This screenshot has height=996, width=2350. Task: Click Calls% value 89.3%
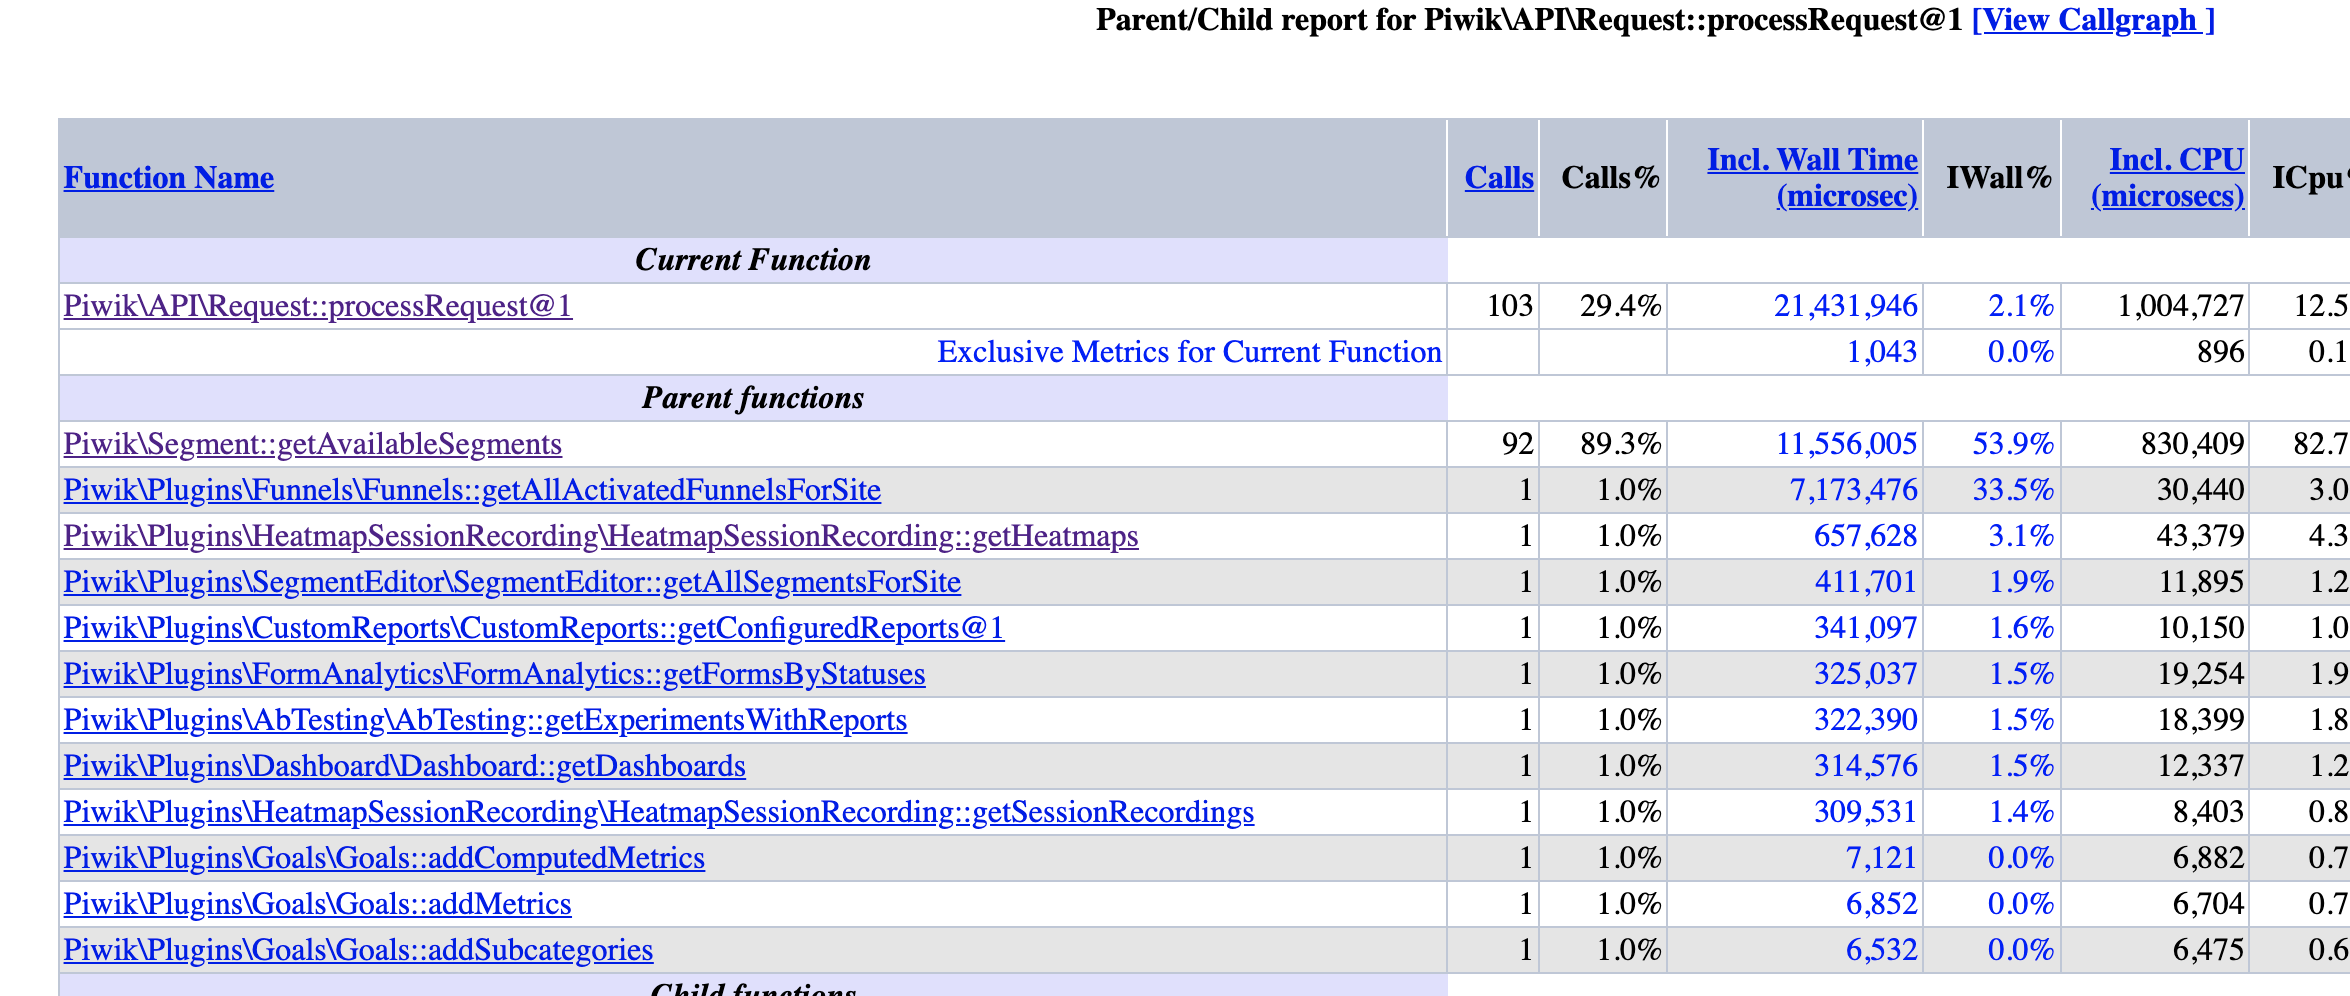1621,444
